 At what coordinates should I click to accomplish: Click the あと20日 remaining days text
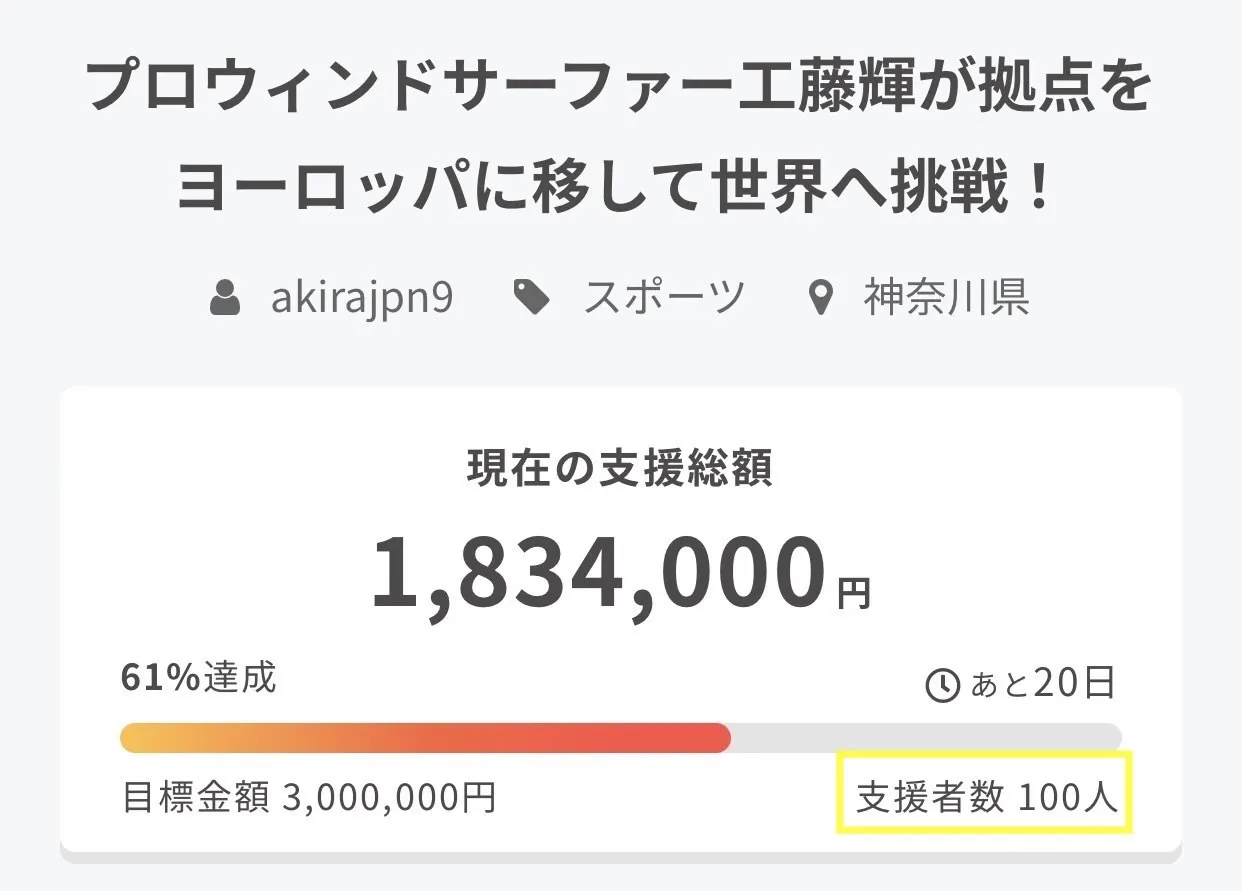tap(1042, 684)
